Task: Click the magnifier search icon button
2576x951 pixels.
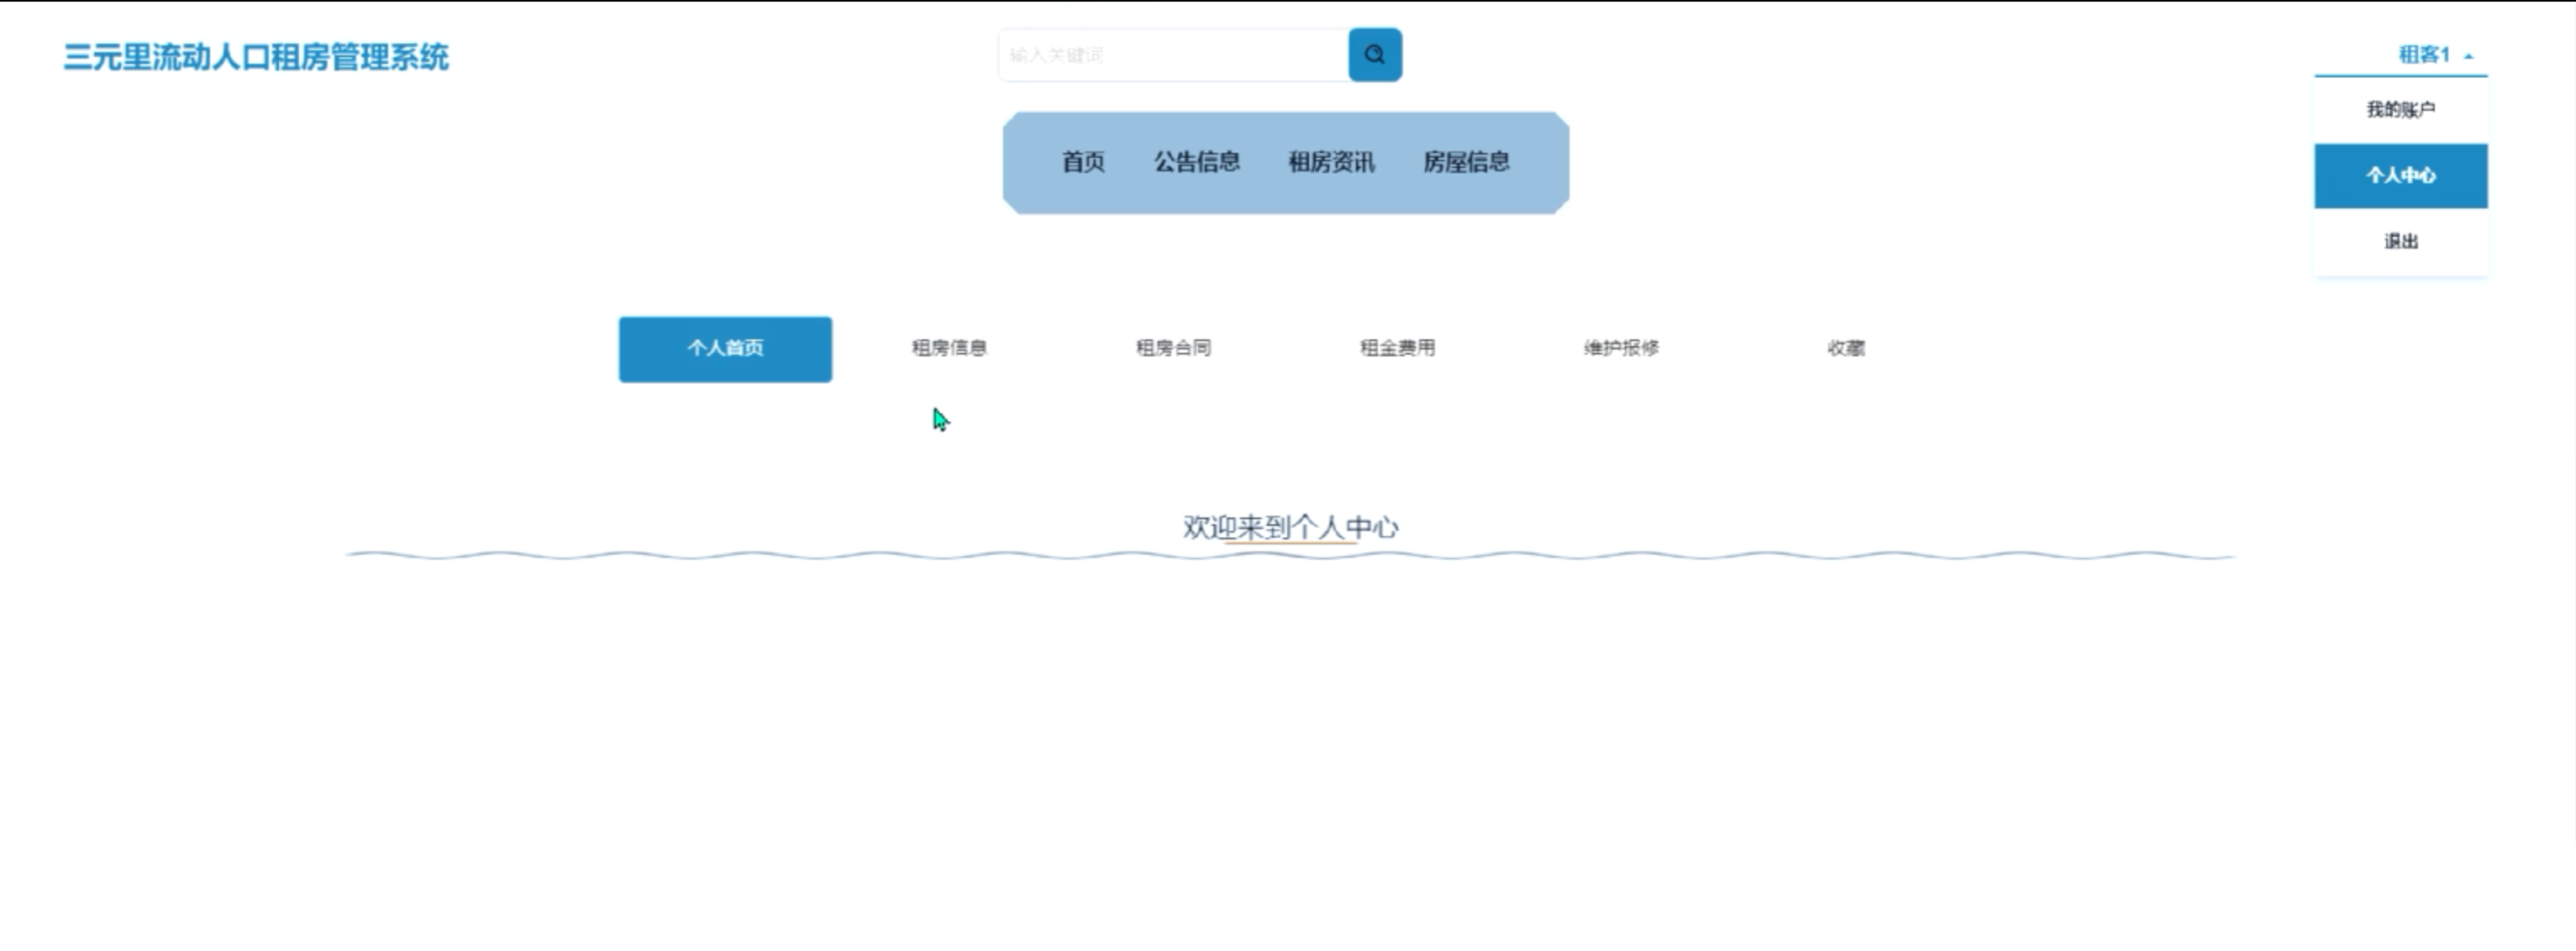Action: click(1374, 55)
